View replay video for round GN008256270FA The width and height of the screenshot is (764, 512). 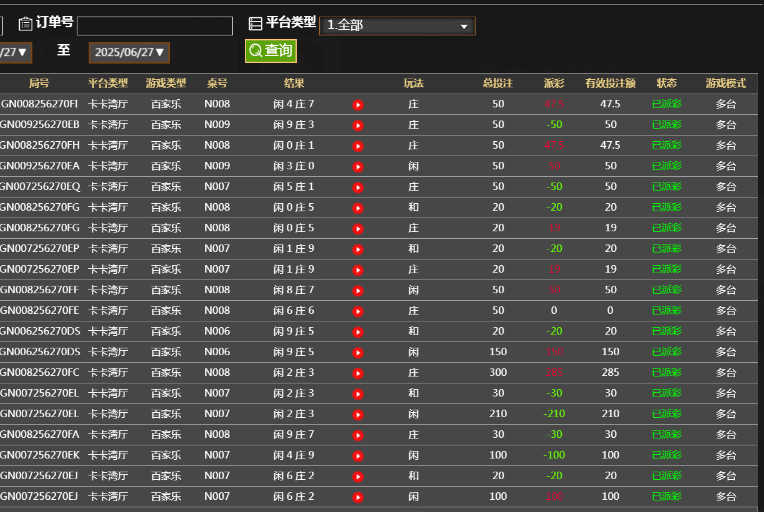click(x=358, y=435)
